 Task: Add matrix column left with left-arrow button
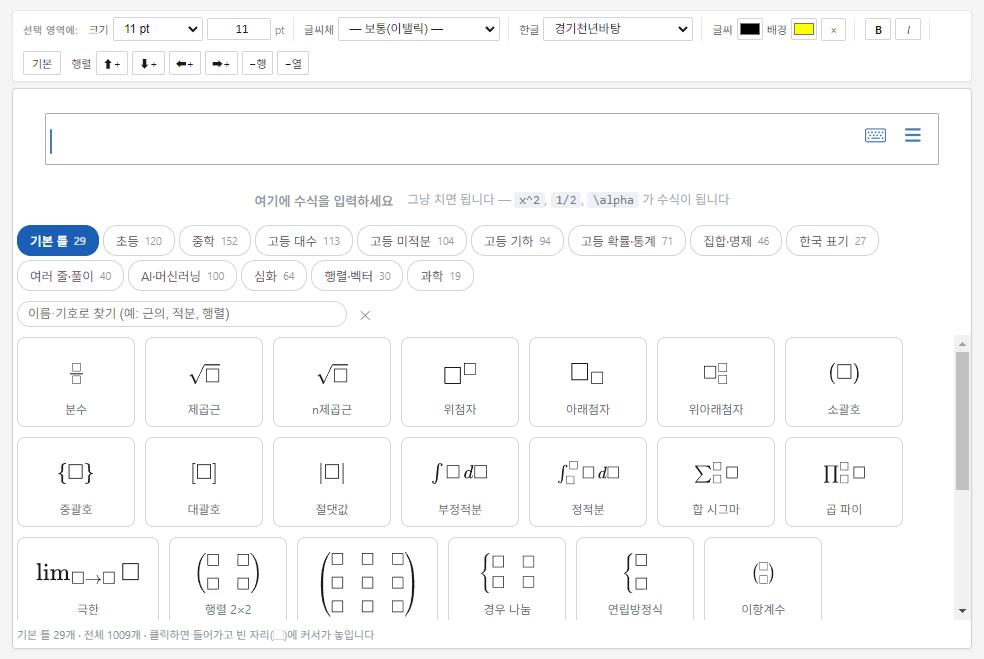(184, 63)
